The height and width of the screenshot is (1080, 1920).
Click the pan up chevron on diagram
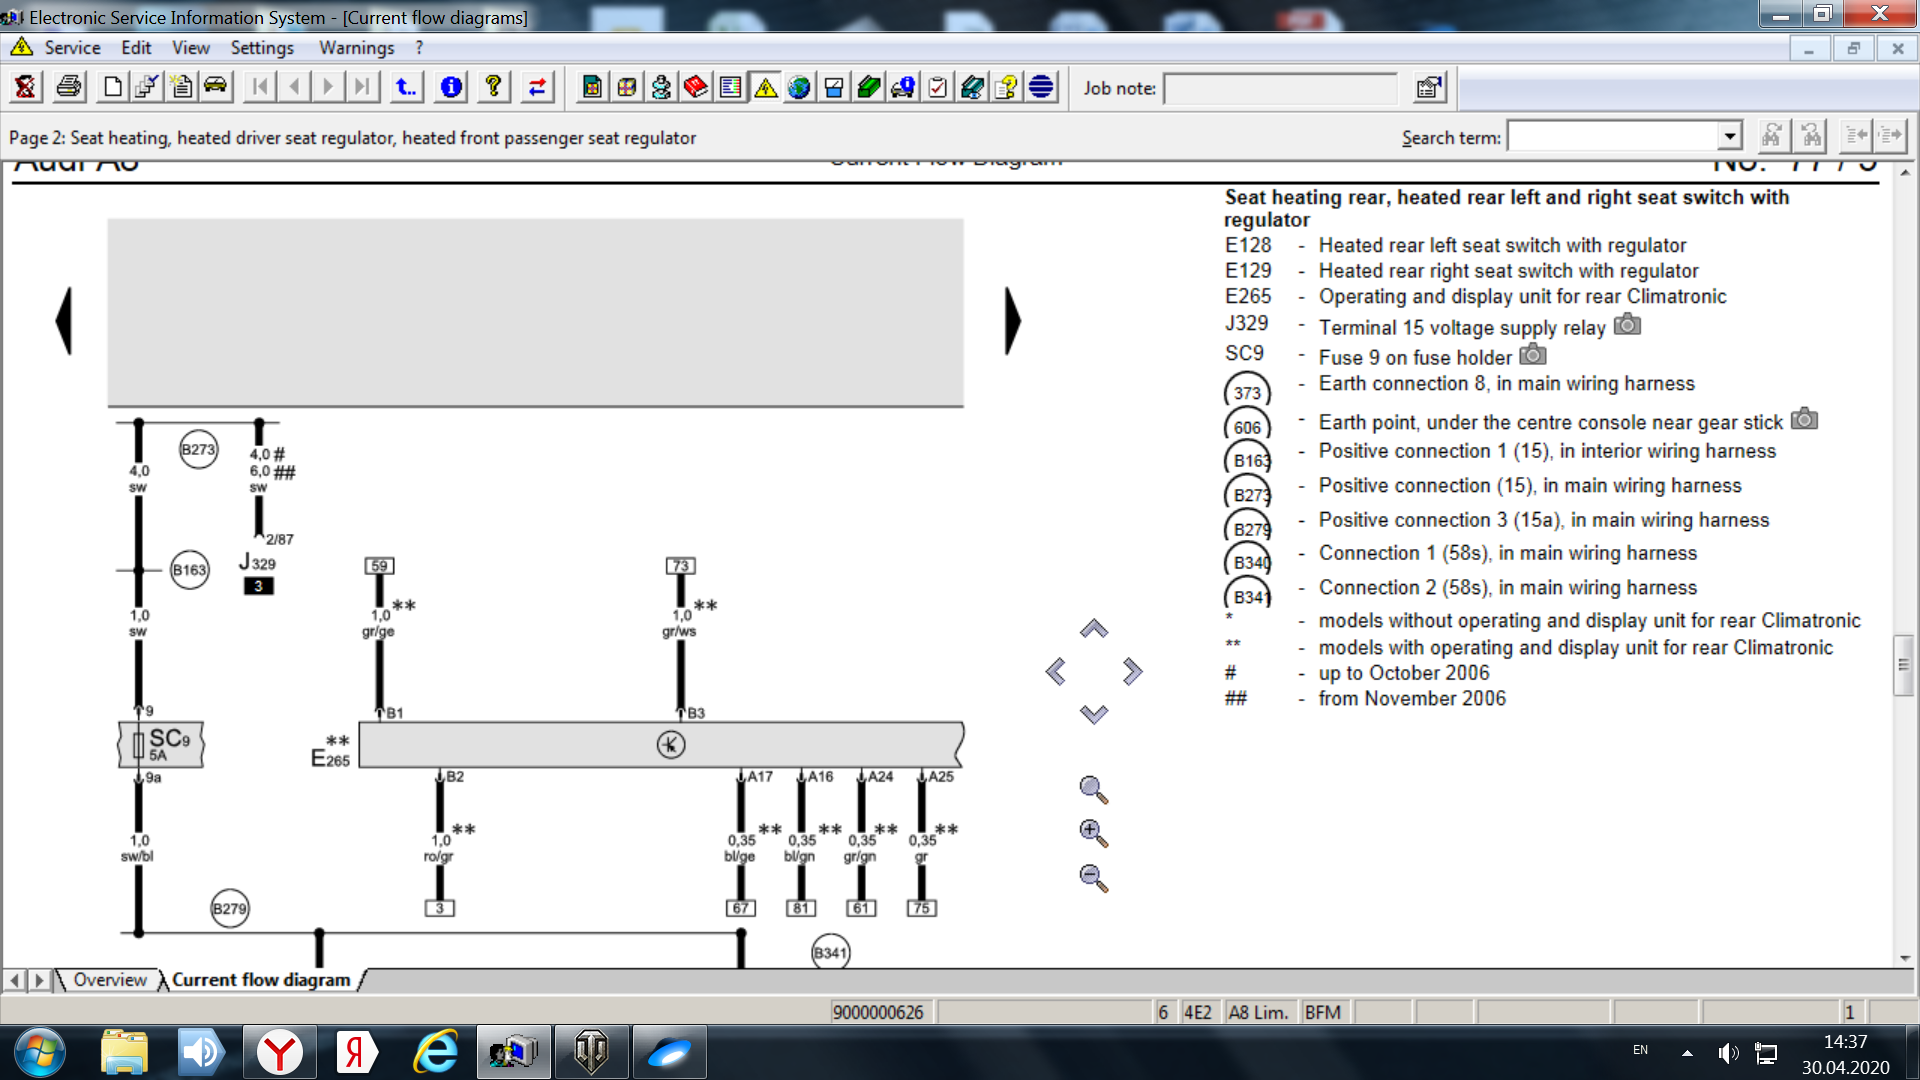[1094, 629]
